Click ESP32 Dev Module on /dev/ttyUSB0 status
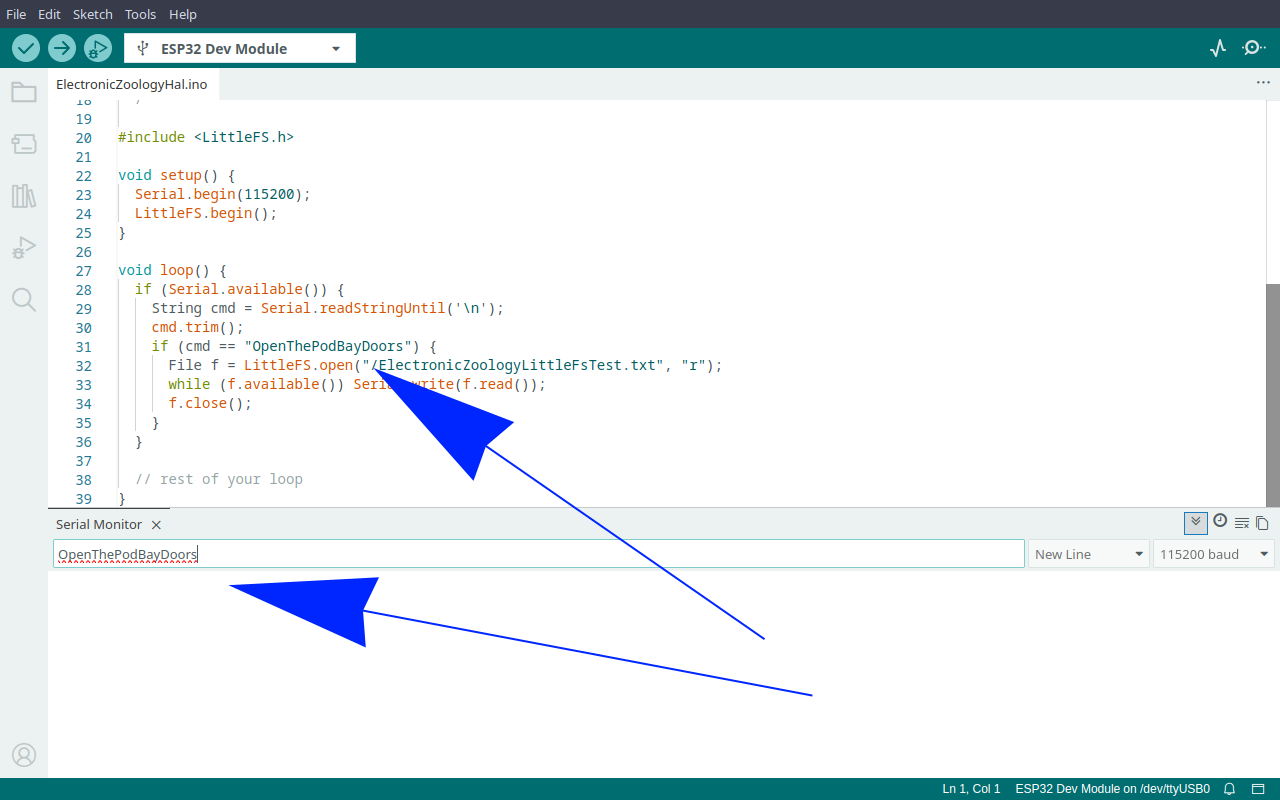Image resolution: width=1280 pixels, height=800 pixels. click(x=1112, y=789)
